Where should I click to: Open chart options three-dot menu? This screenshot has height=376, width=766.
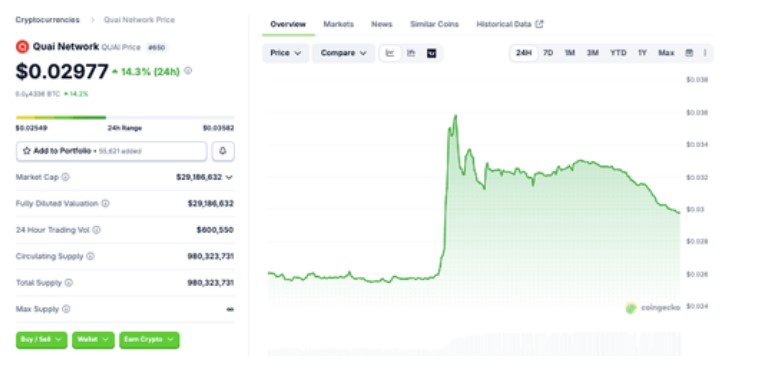click(704, 53)
